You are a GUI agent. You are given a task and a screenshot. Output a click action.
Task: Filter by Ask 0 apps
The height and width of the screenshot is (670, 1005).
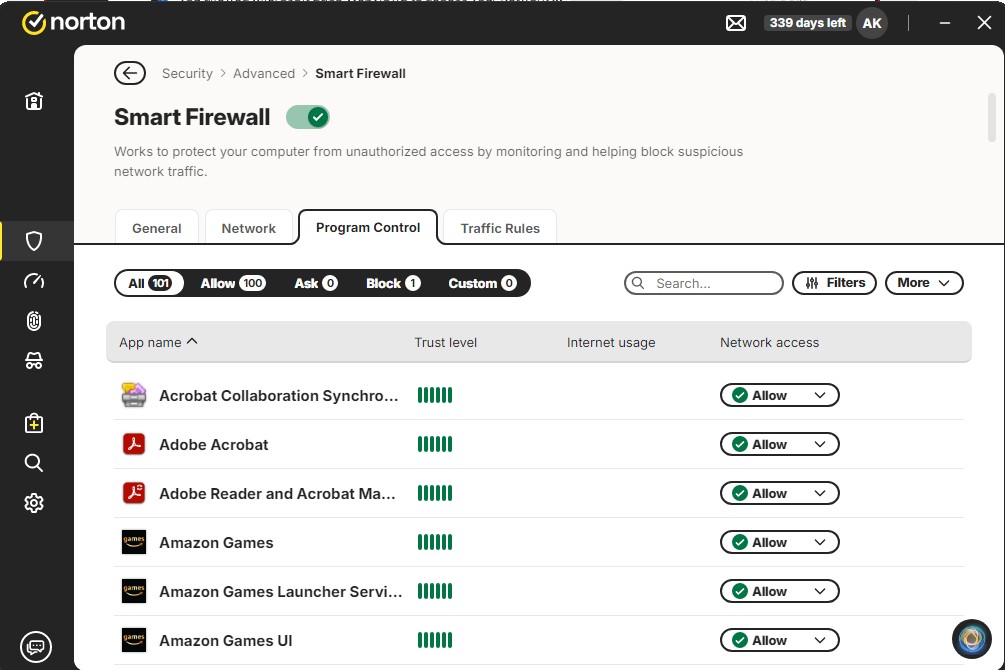tap(315, 283)
